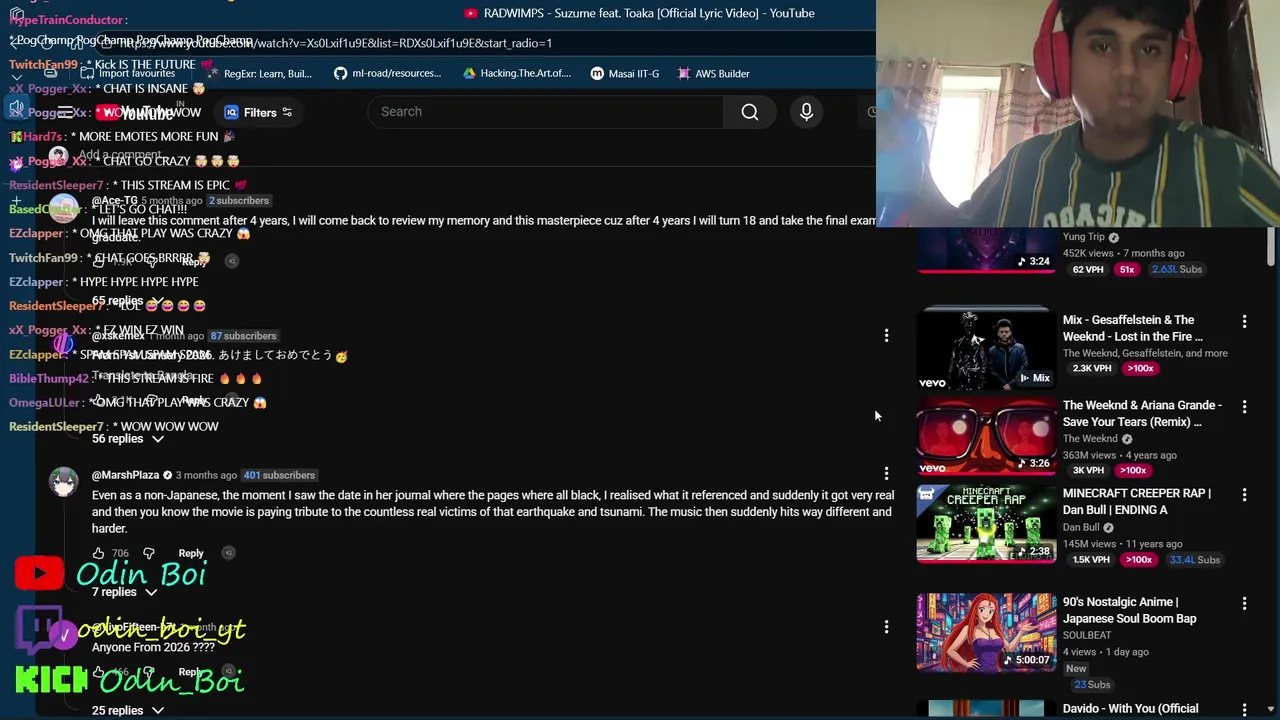Click the '33.4L Subs' label under Dan Bull

[x=1195, y=560]
